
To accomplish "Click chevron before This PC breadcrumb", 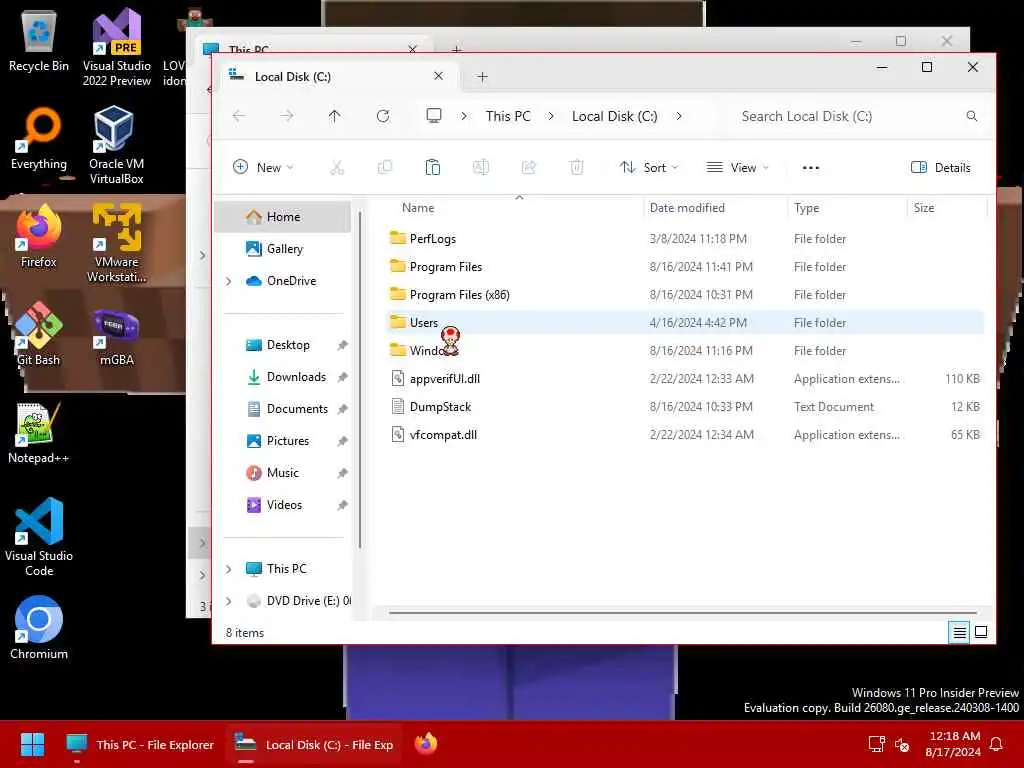I will (464, 116).
